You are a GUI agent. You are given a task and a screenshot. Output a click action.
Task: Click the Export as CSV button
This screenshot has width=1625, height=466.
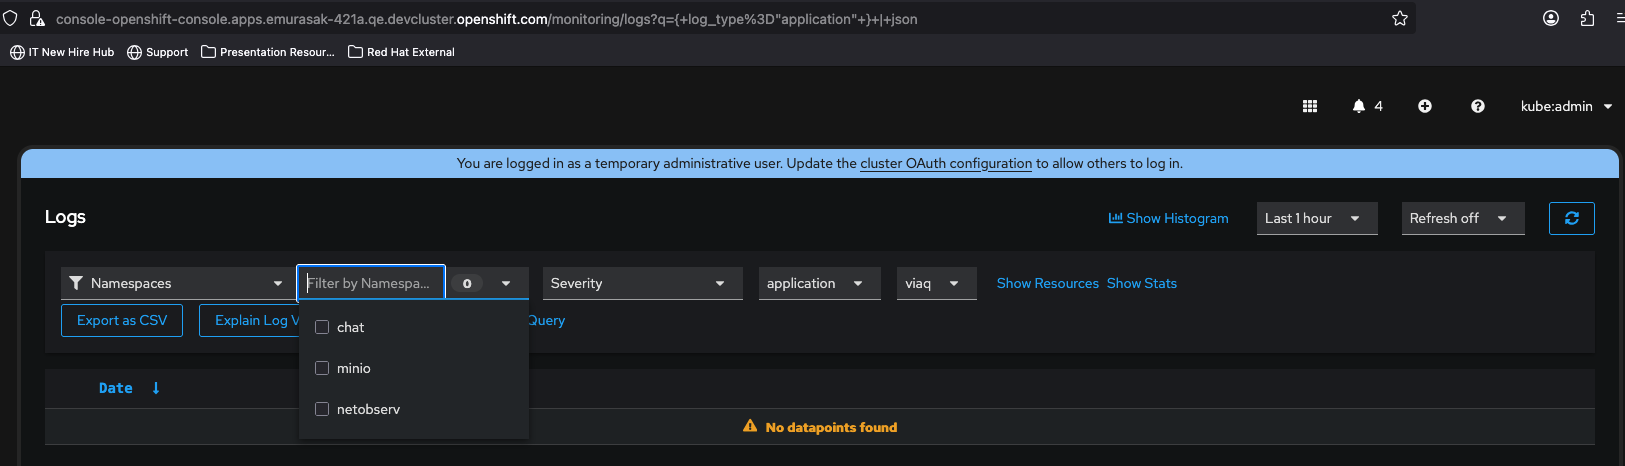[122, 320]
